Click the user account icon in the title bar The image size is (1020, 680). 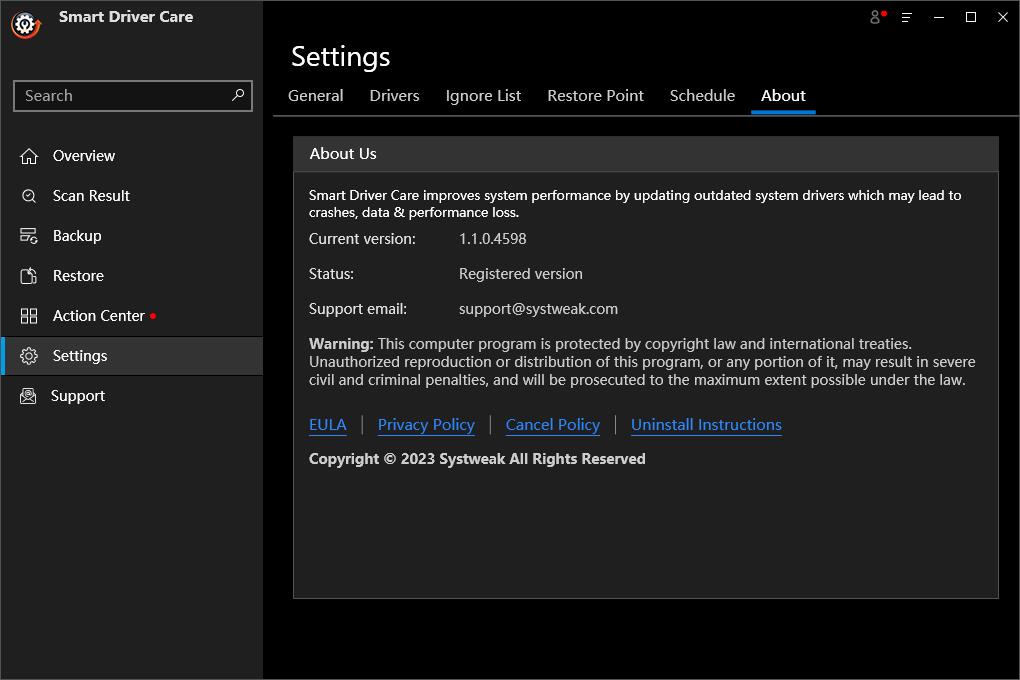[877, 17]
